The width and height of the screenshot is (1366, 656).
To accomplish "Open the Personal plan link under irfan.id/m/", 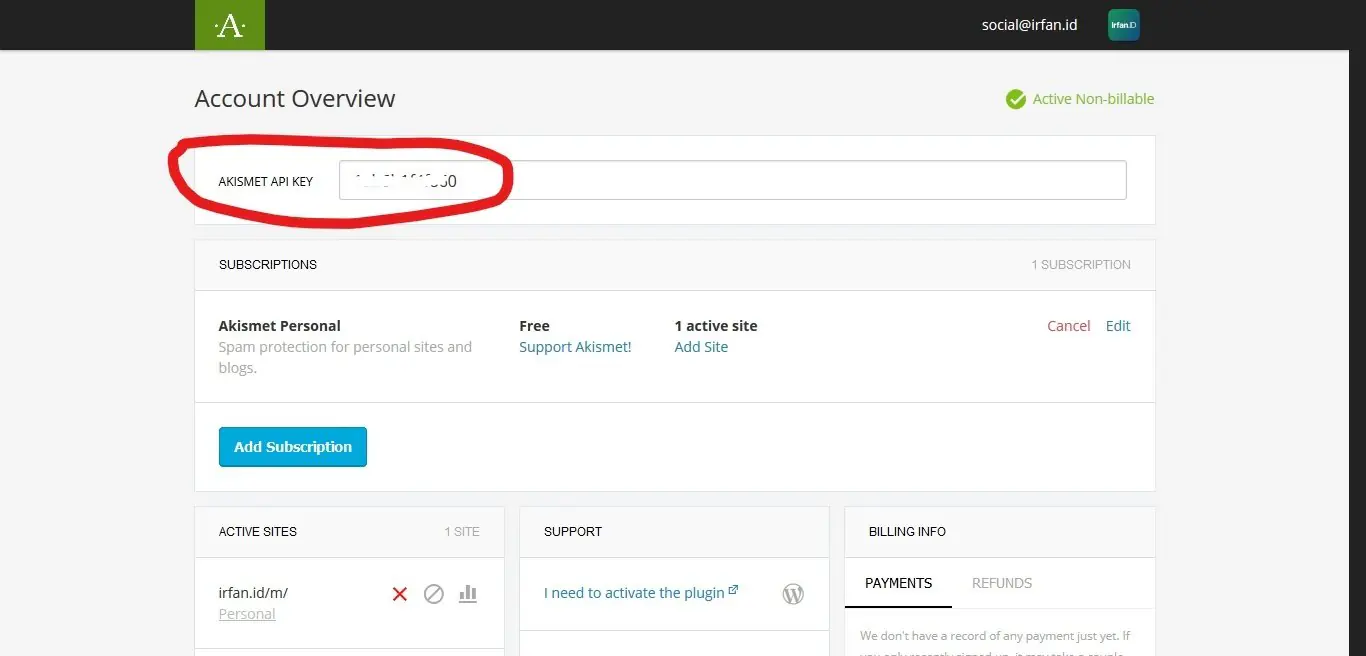I will click(x=246, y=613).
